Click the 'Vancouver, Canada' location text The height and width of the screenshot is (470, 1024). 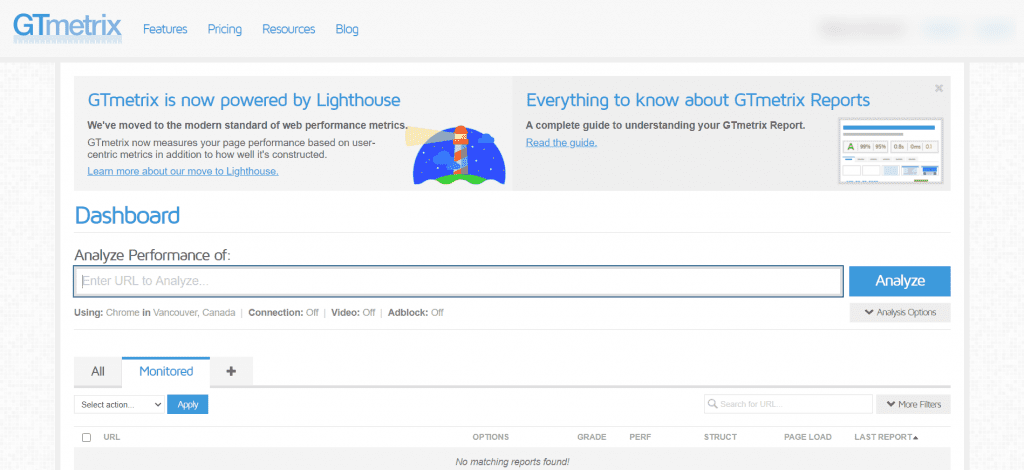coord(194,313)
